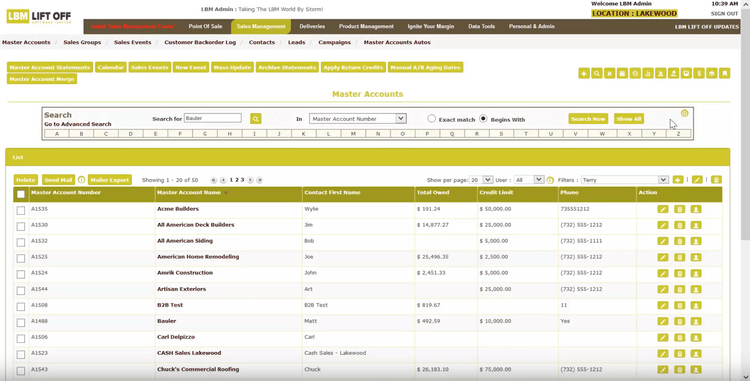Click the Master Account Merge button
Screen dimensions: 750x381
[x=42, y=79]
